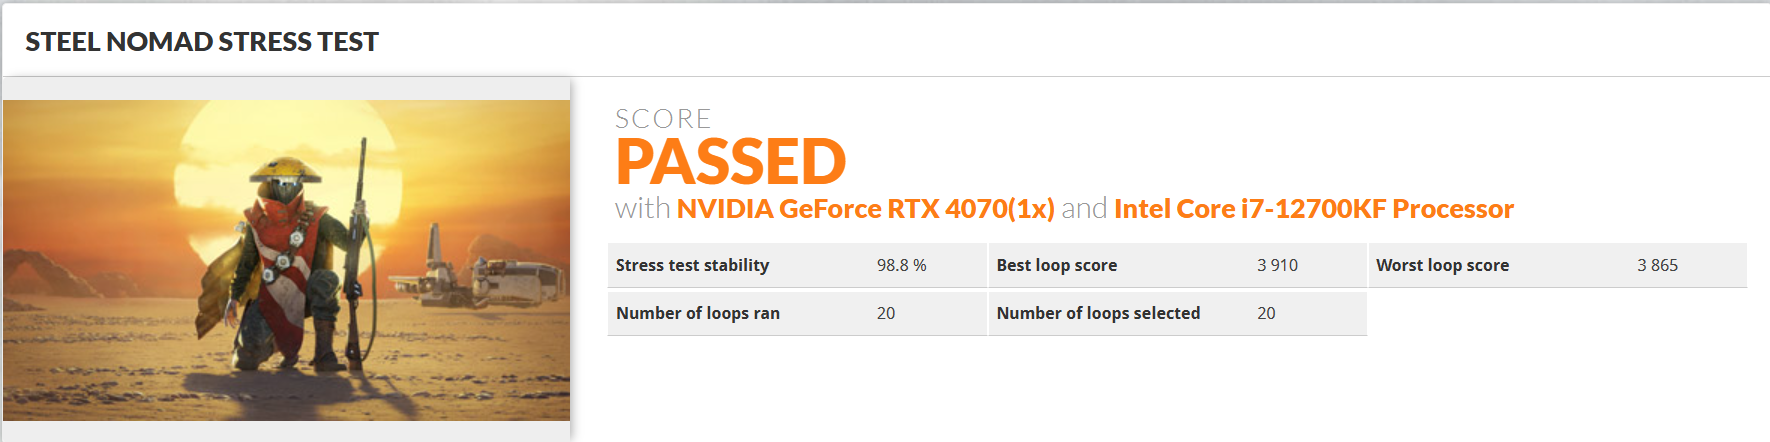Click the Number of loops ran label
The width and height of the screenshot is (1770, 442).
[697, 313]
